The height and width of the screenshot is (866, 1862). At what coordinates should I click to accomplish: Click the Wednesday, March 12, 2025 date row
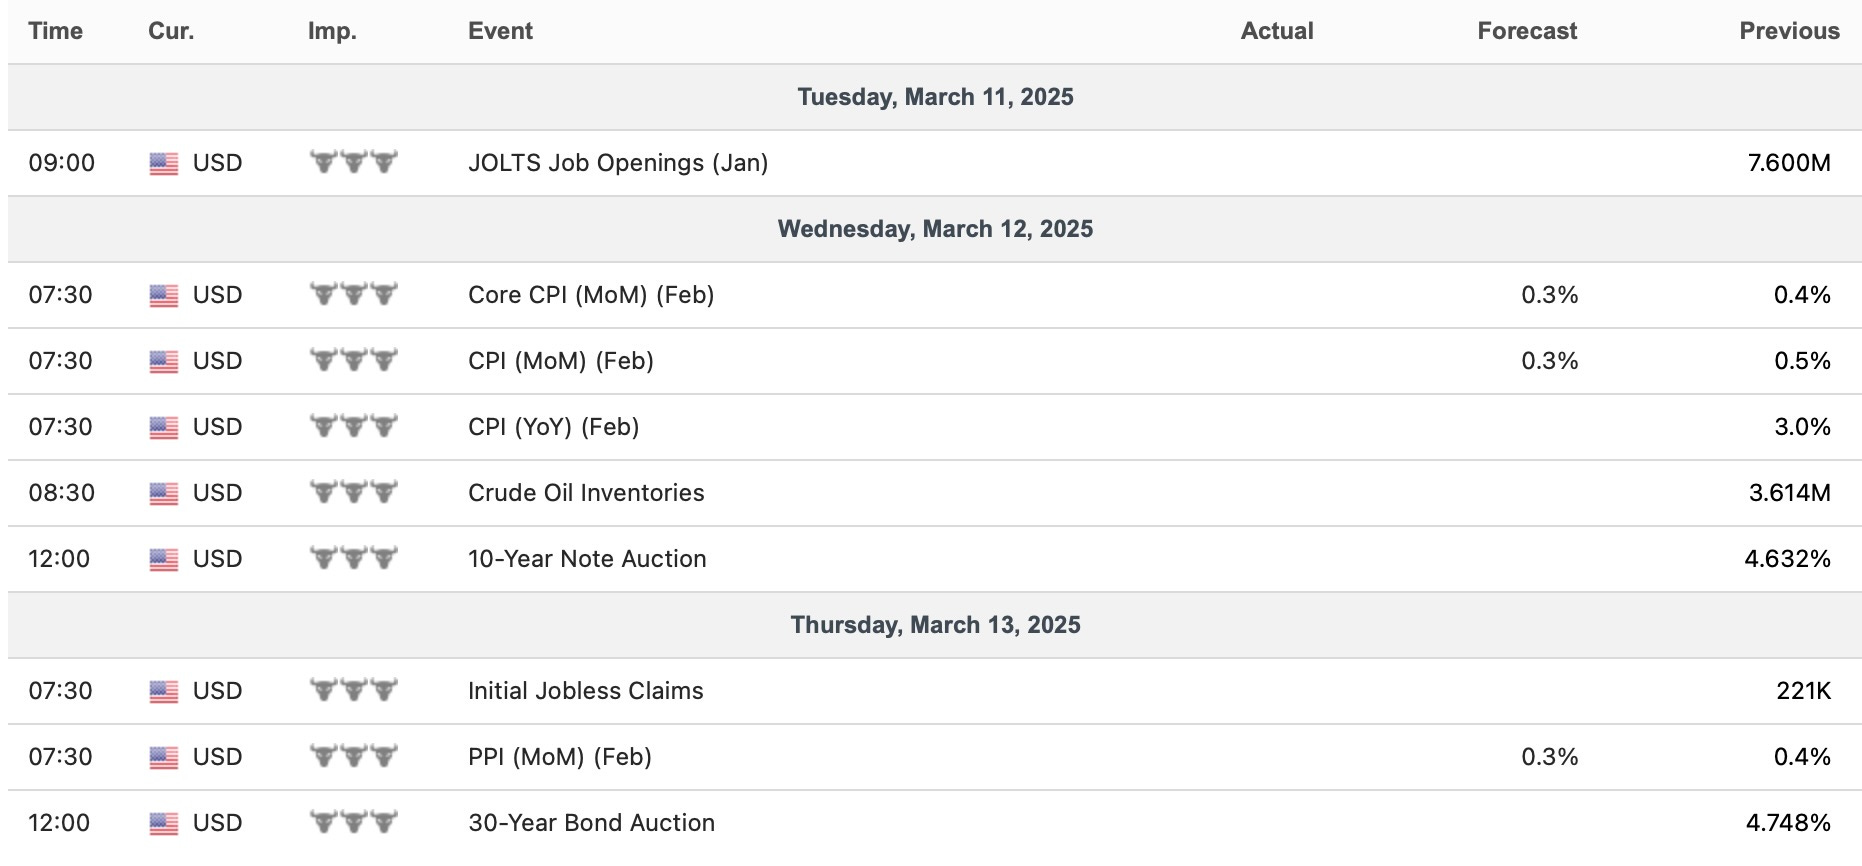(935, 229)
